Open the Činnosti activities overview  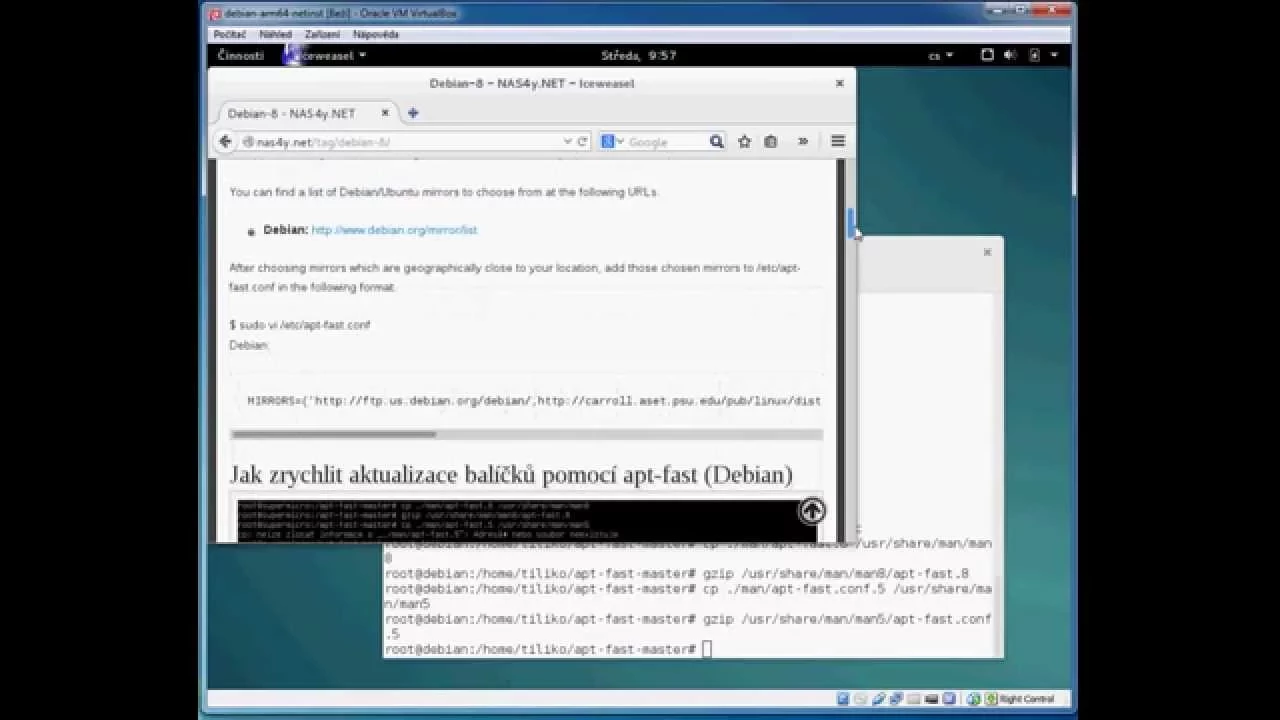coord(241,56)
